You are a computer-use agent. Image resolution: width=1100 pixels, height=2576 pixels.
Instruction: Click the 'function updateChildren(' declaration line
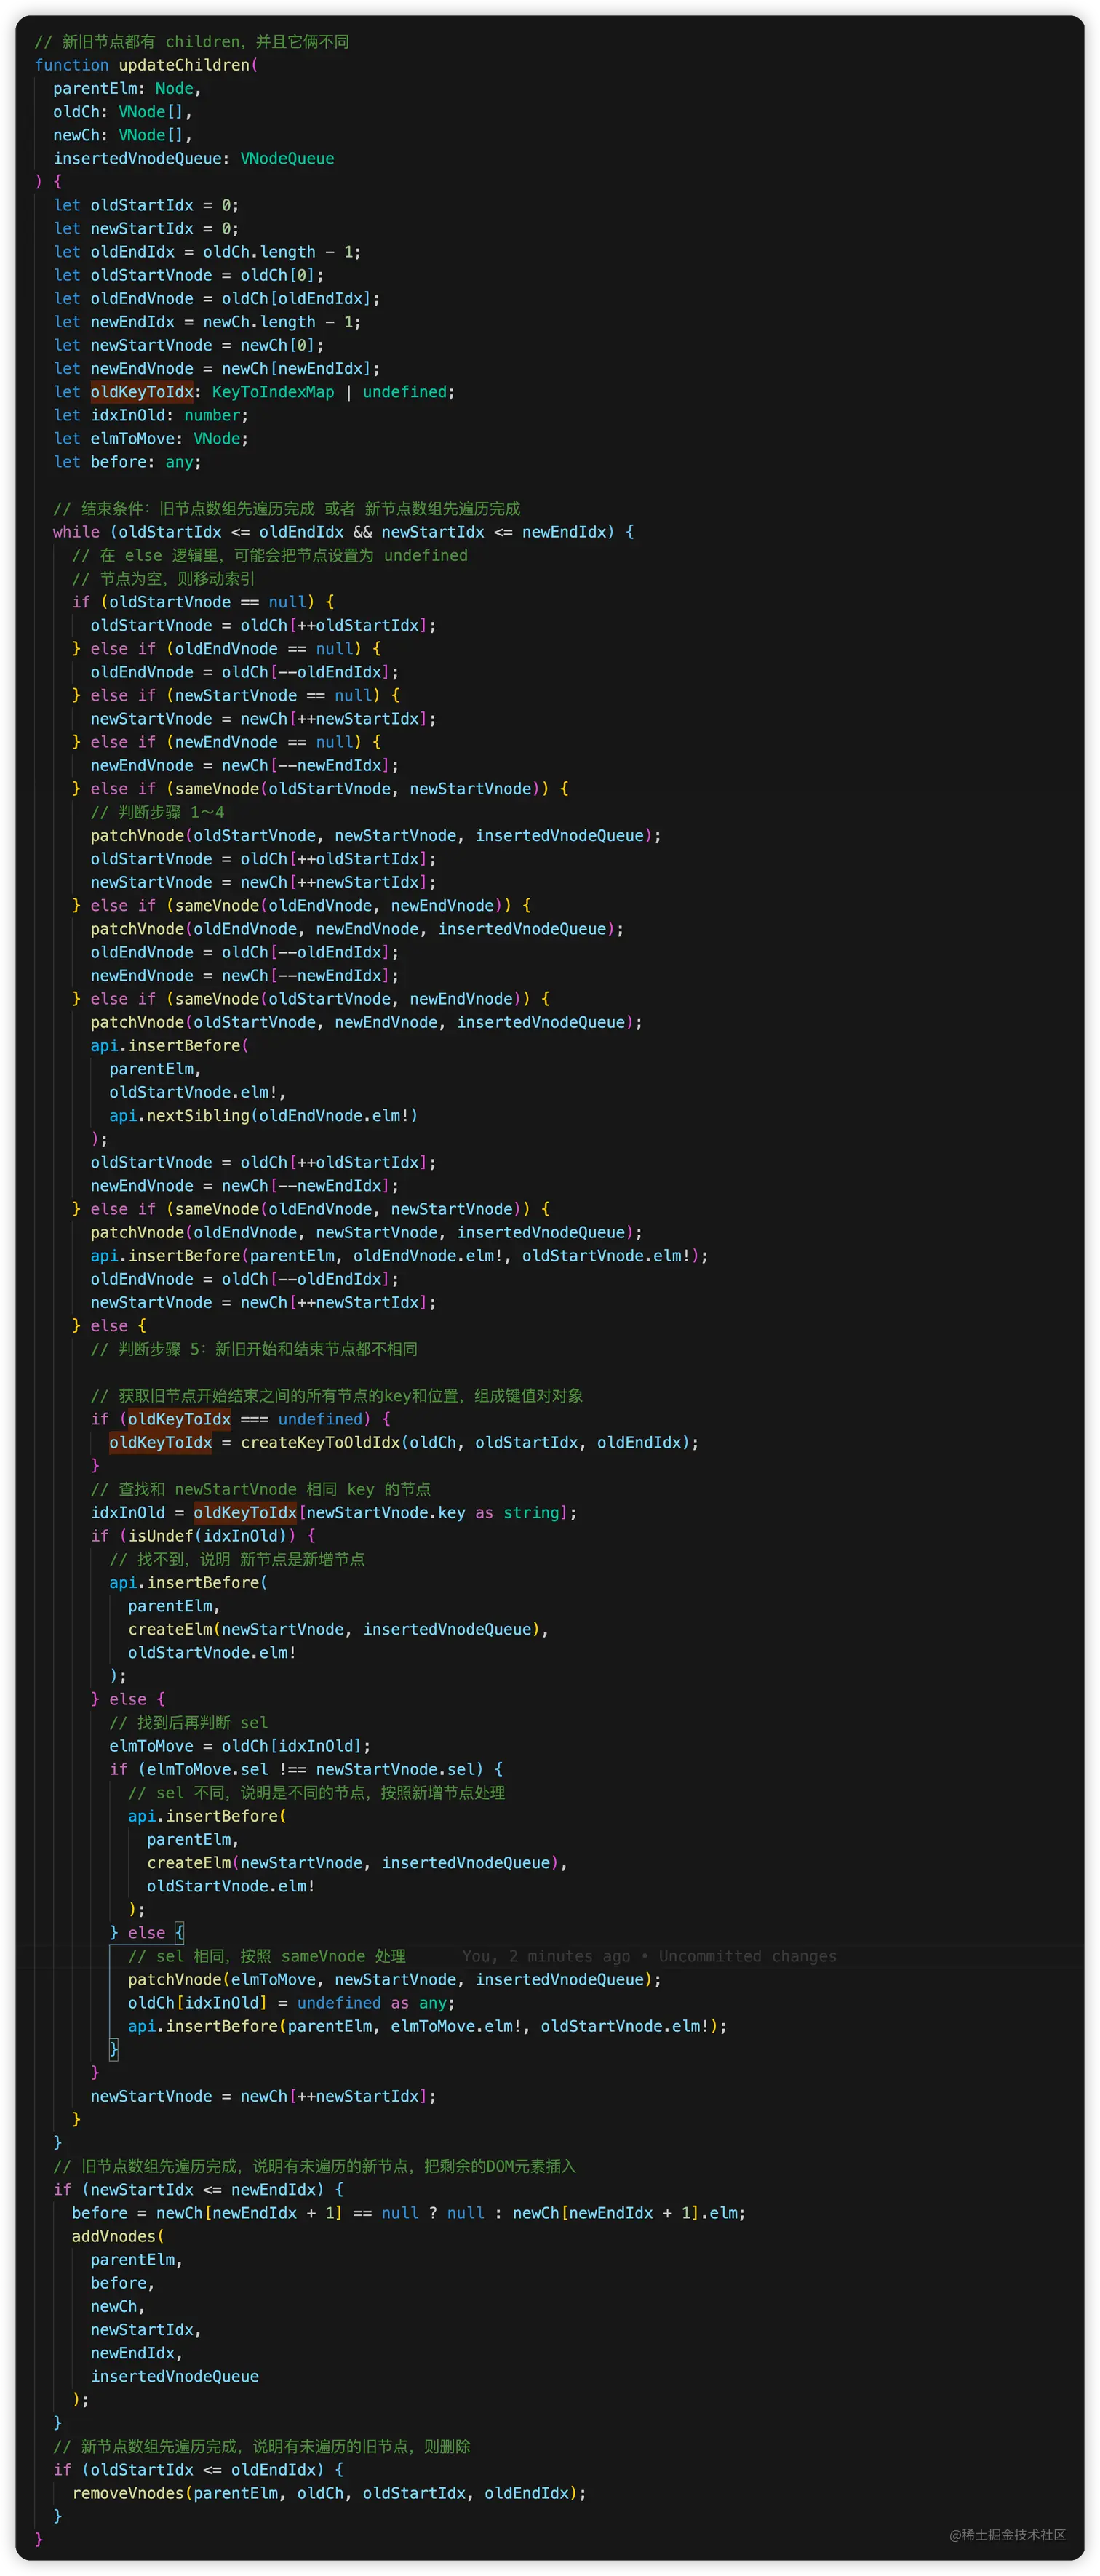(x=146, y=65)
